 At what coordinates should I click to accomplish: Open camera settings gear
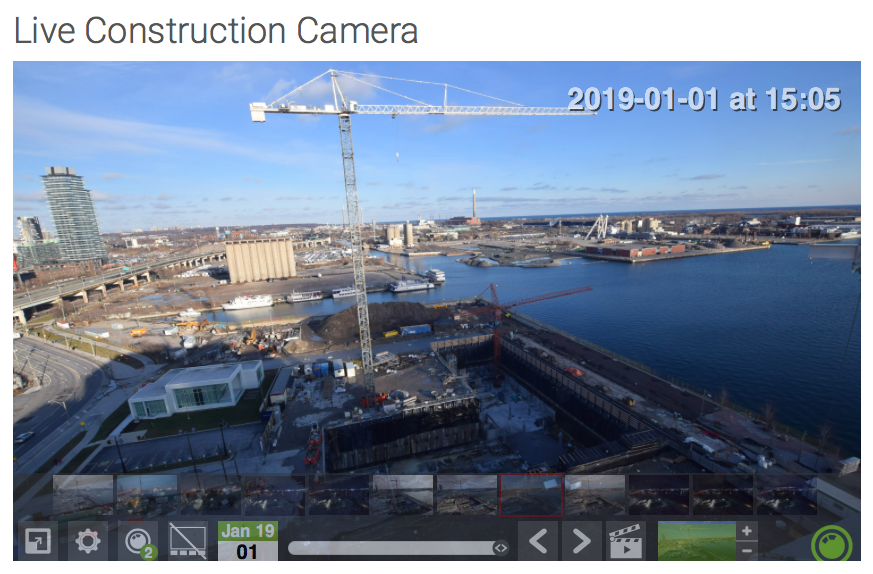(88, 541)
